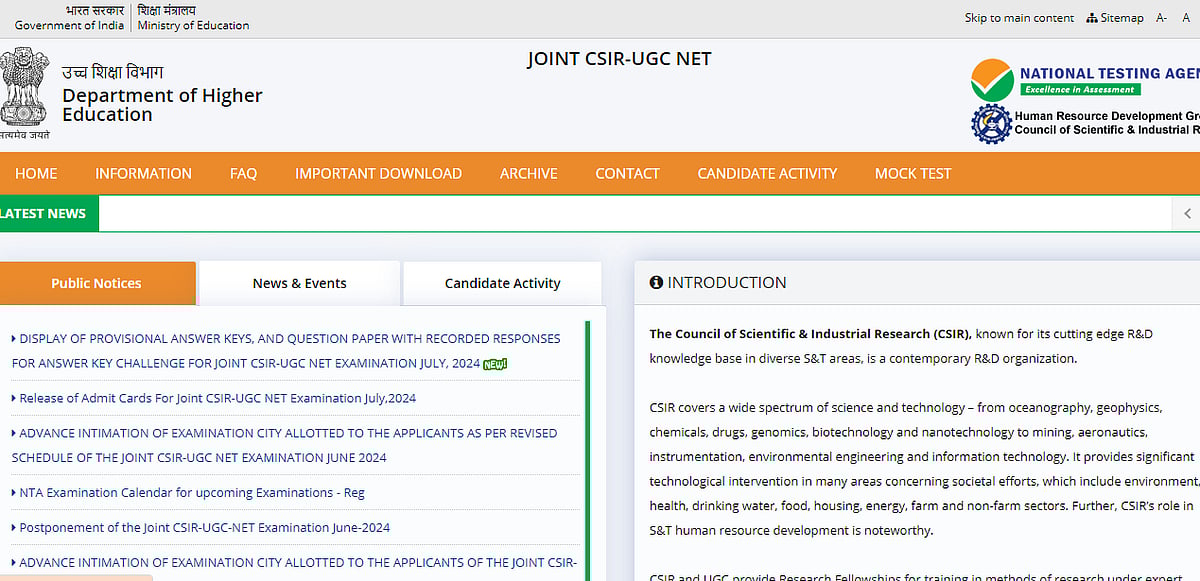This screenshot has height=581, width=1200.
Task: Open Release of Admit Cards notice
Action: coord(217,398)
